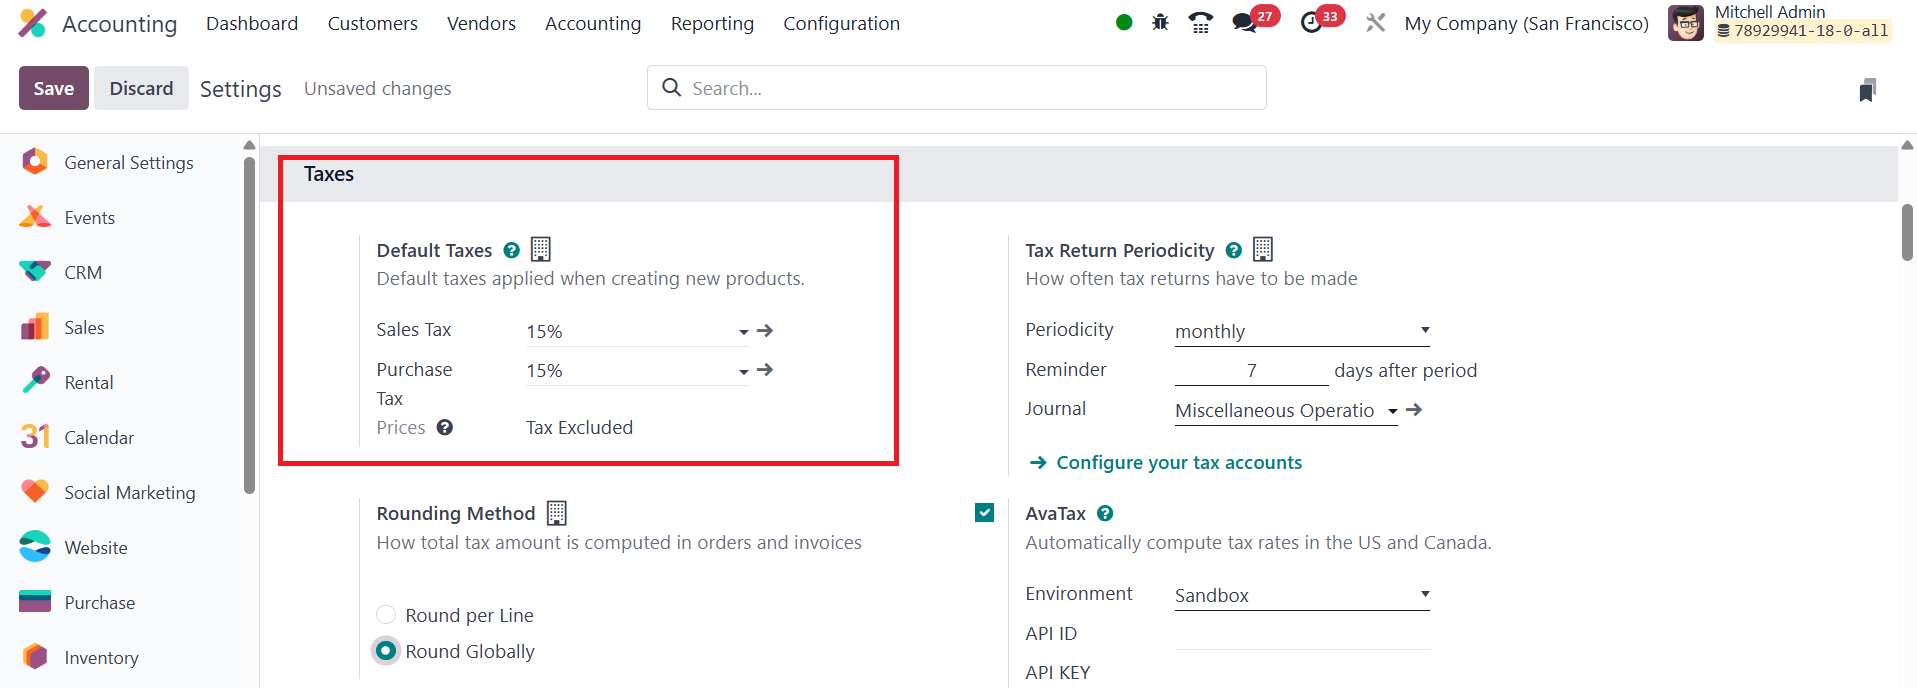
Task: Click the bookmark icon near the search bar
Action: (1867, 90)
